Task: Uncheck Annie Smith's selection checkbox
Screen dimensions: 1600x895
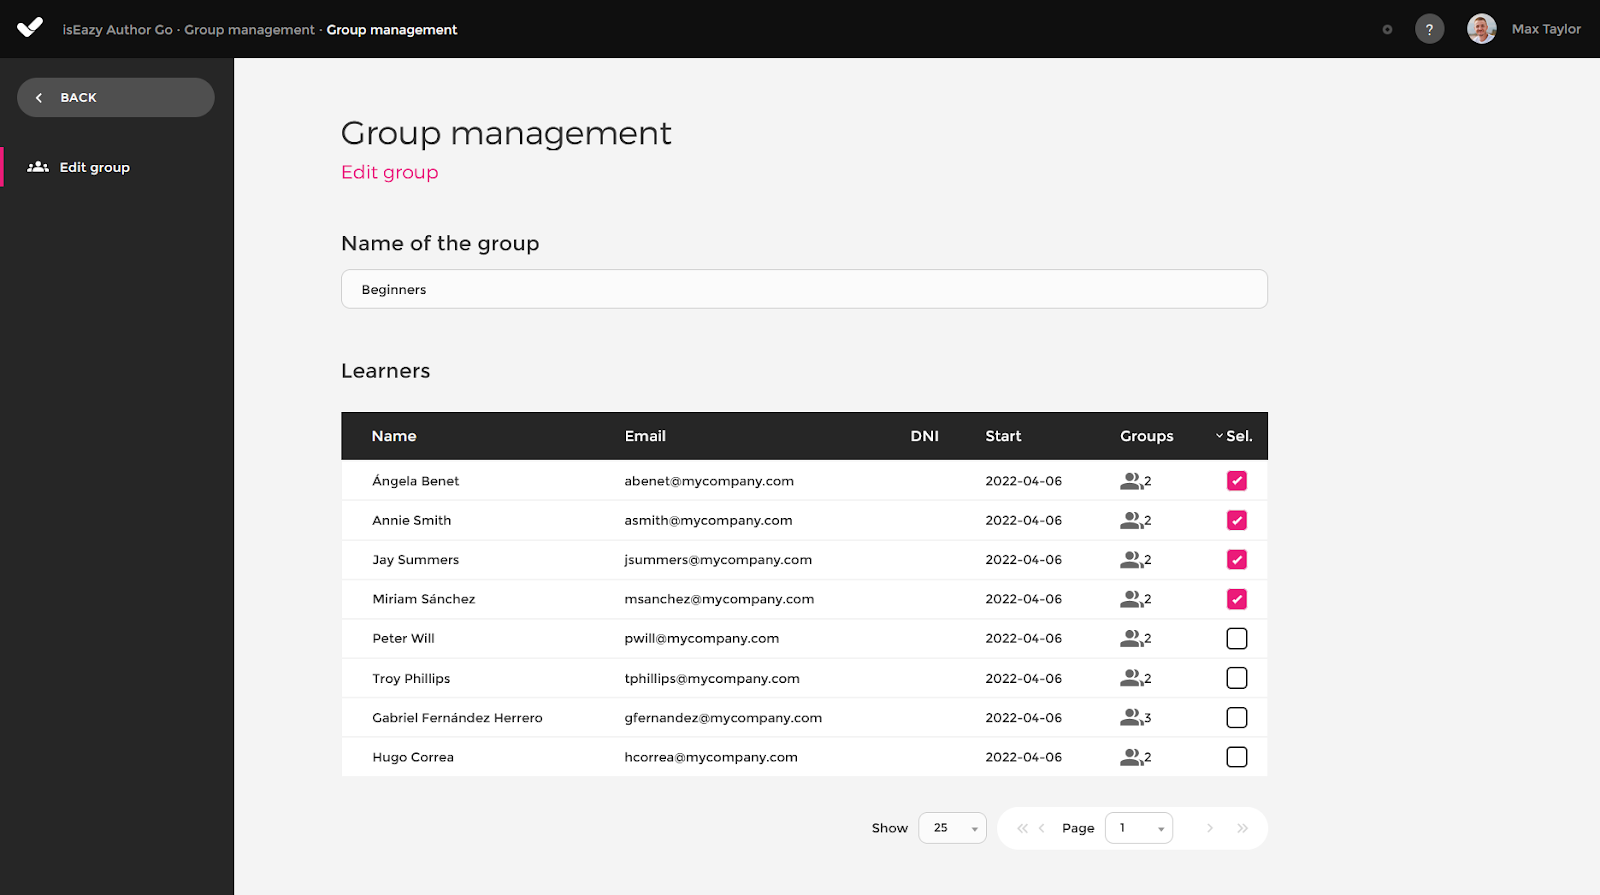Action: (1237, 520)
